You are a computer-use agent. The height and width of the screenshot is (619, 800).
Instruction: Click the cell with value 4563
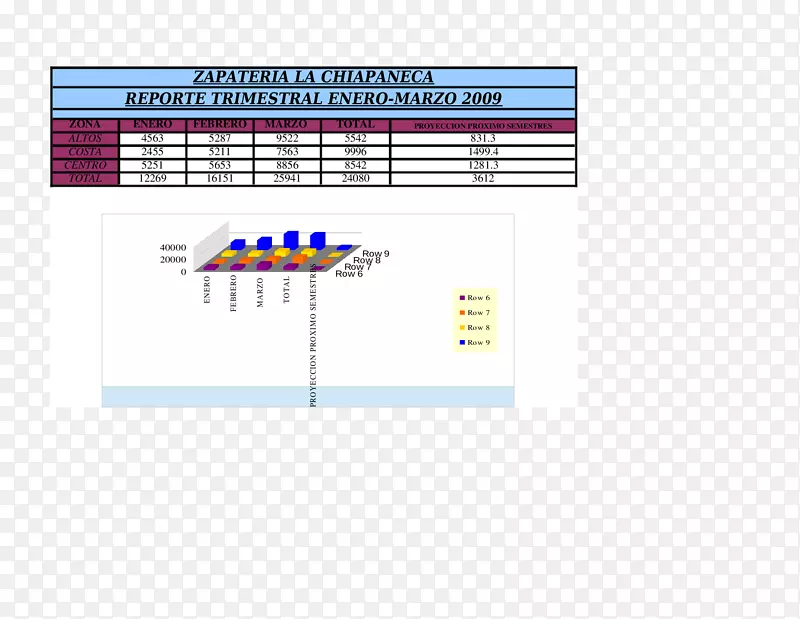click(152, 138)
